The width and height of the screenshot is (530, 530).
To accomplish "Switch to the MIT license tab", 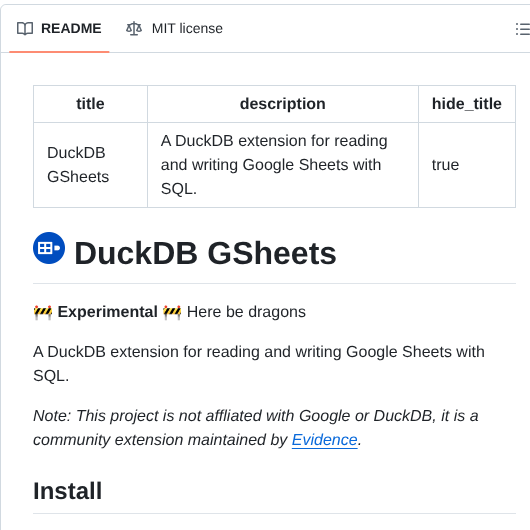I will 174,29.
